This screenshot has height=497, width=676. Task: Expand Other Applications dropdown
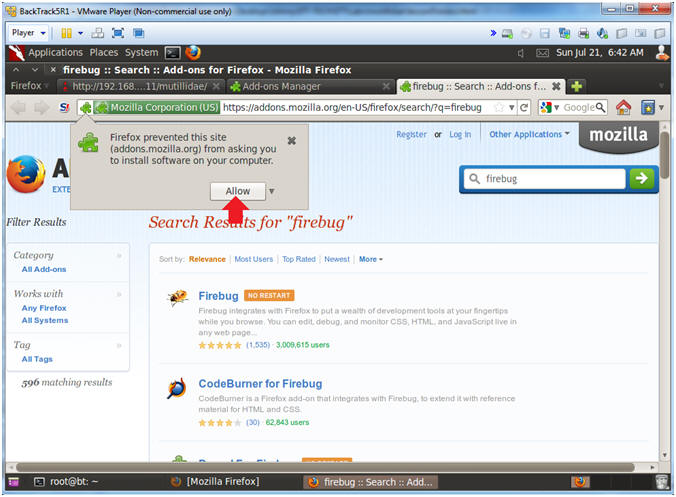(x=529, y=134)
